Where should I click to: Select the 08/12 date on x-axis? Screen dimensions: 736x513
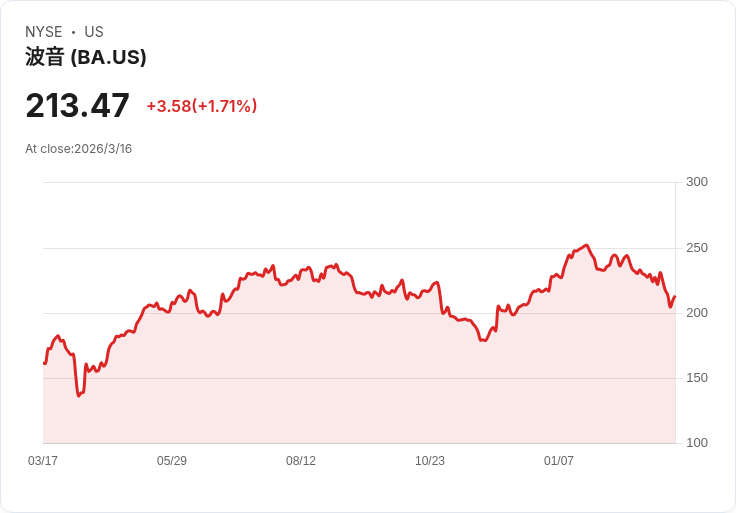tap(301, 461)
